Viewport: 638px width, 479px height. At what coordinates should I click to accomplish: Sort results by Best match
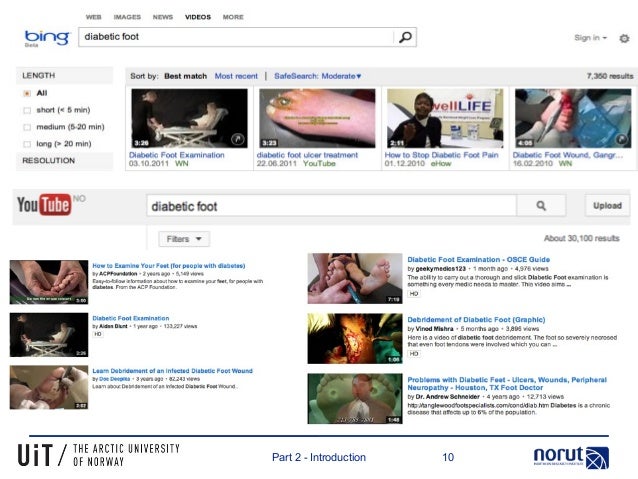[x=186, y=76]
